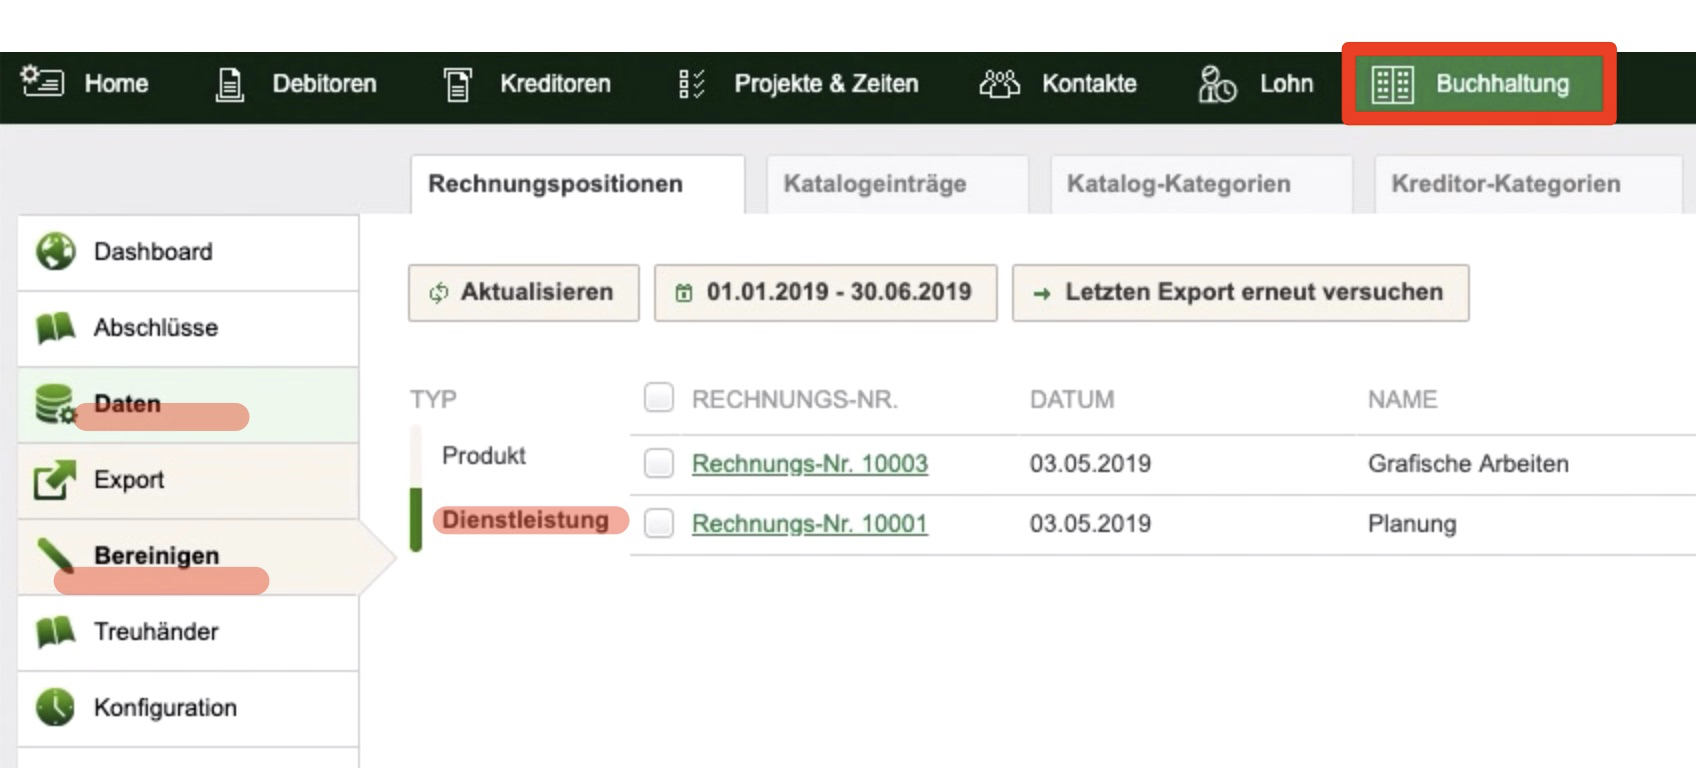Switch to the Katalogeinträge tab

[875, 184]
